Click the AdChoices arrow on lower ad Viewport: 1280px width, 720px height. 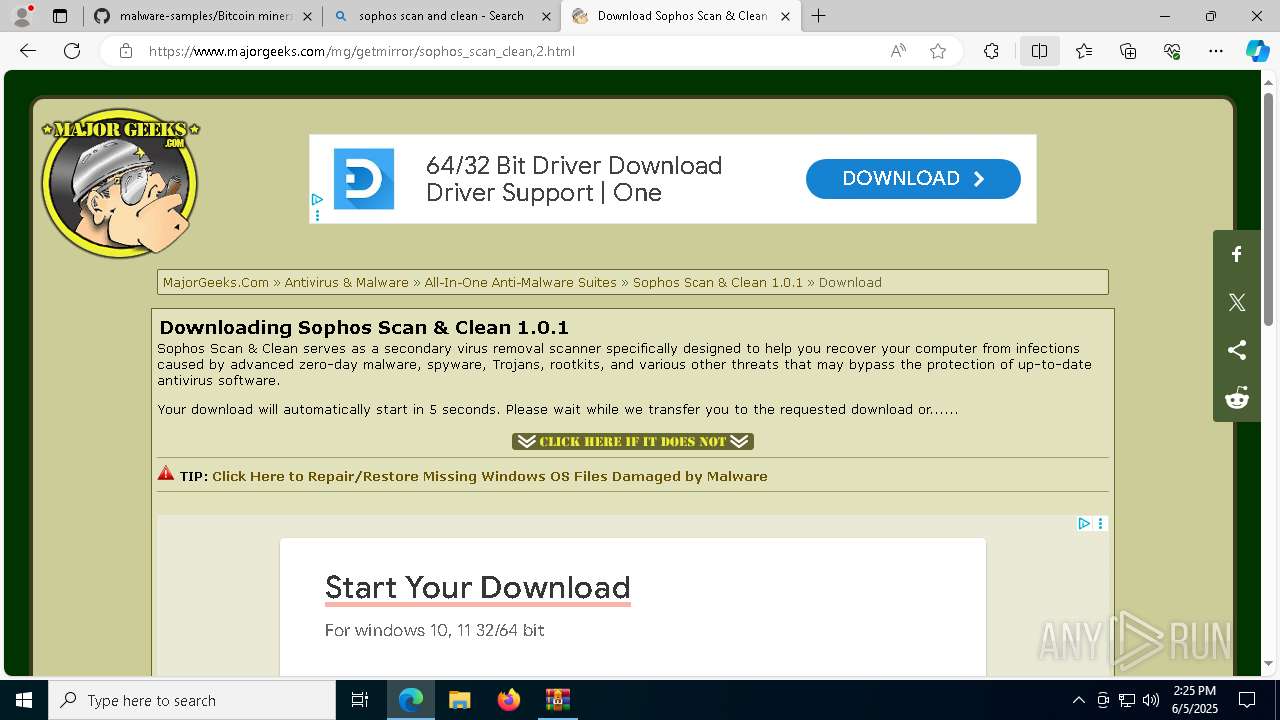1084,523
